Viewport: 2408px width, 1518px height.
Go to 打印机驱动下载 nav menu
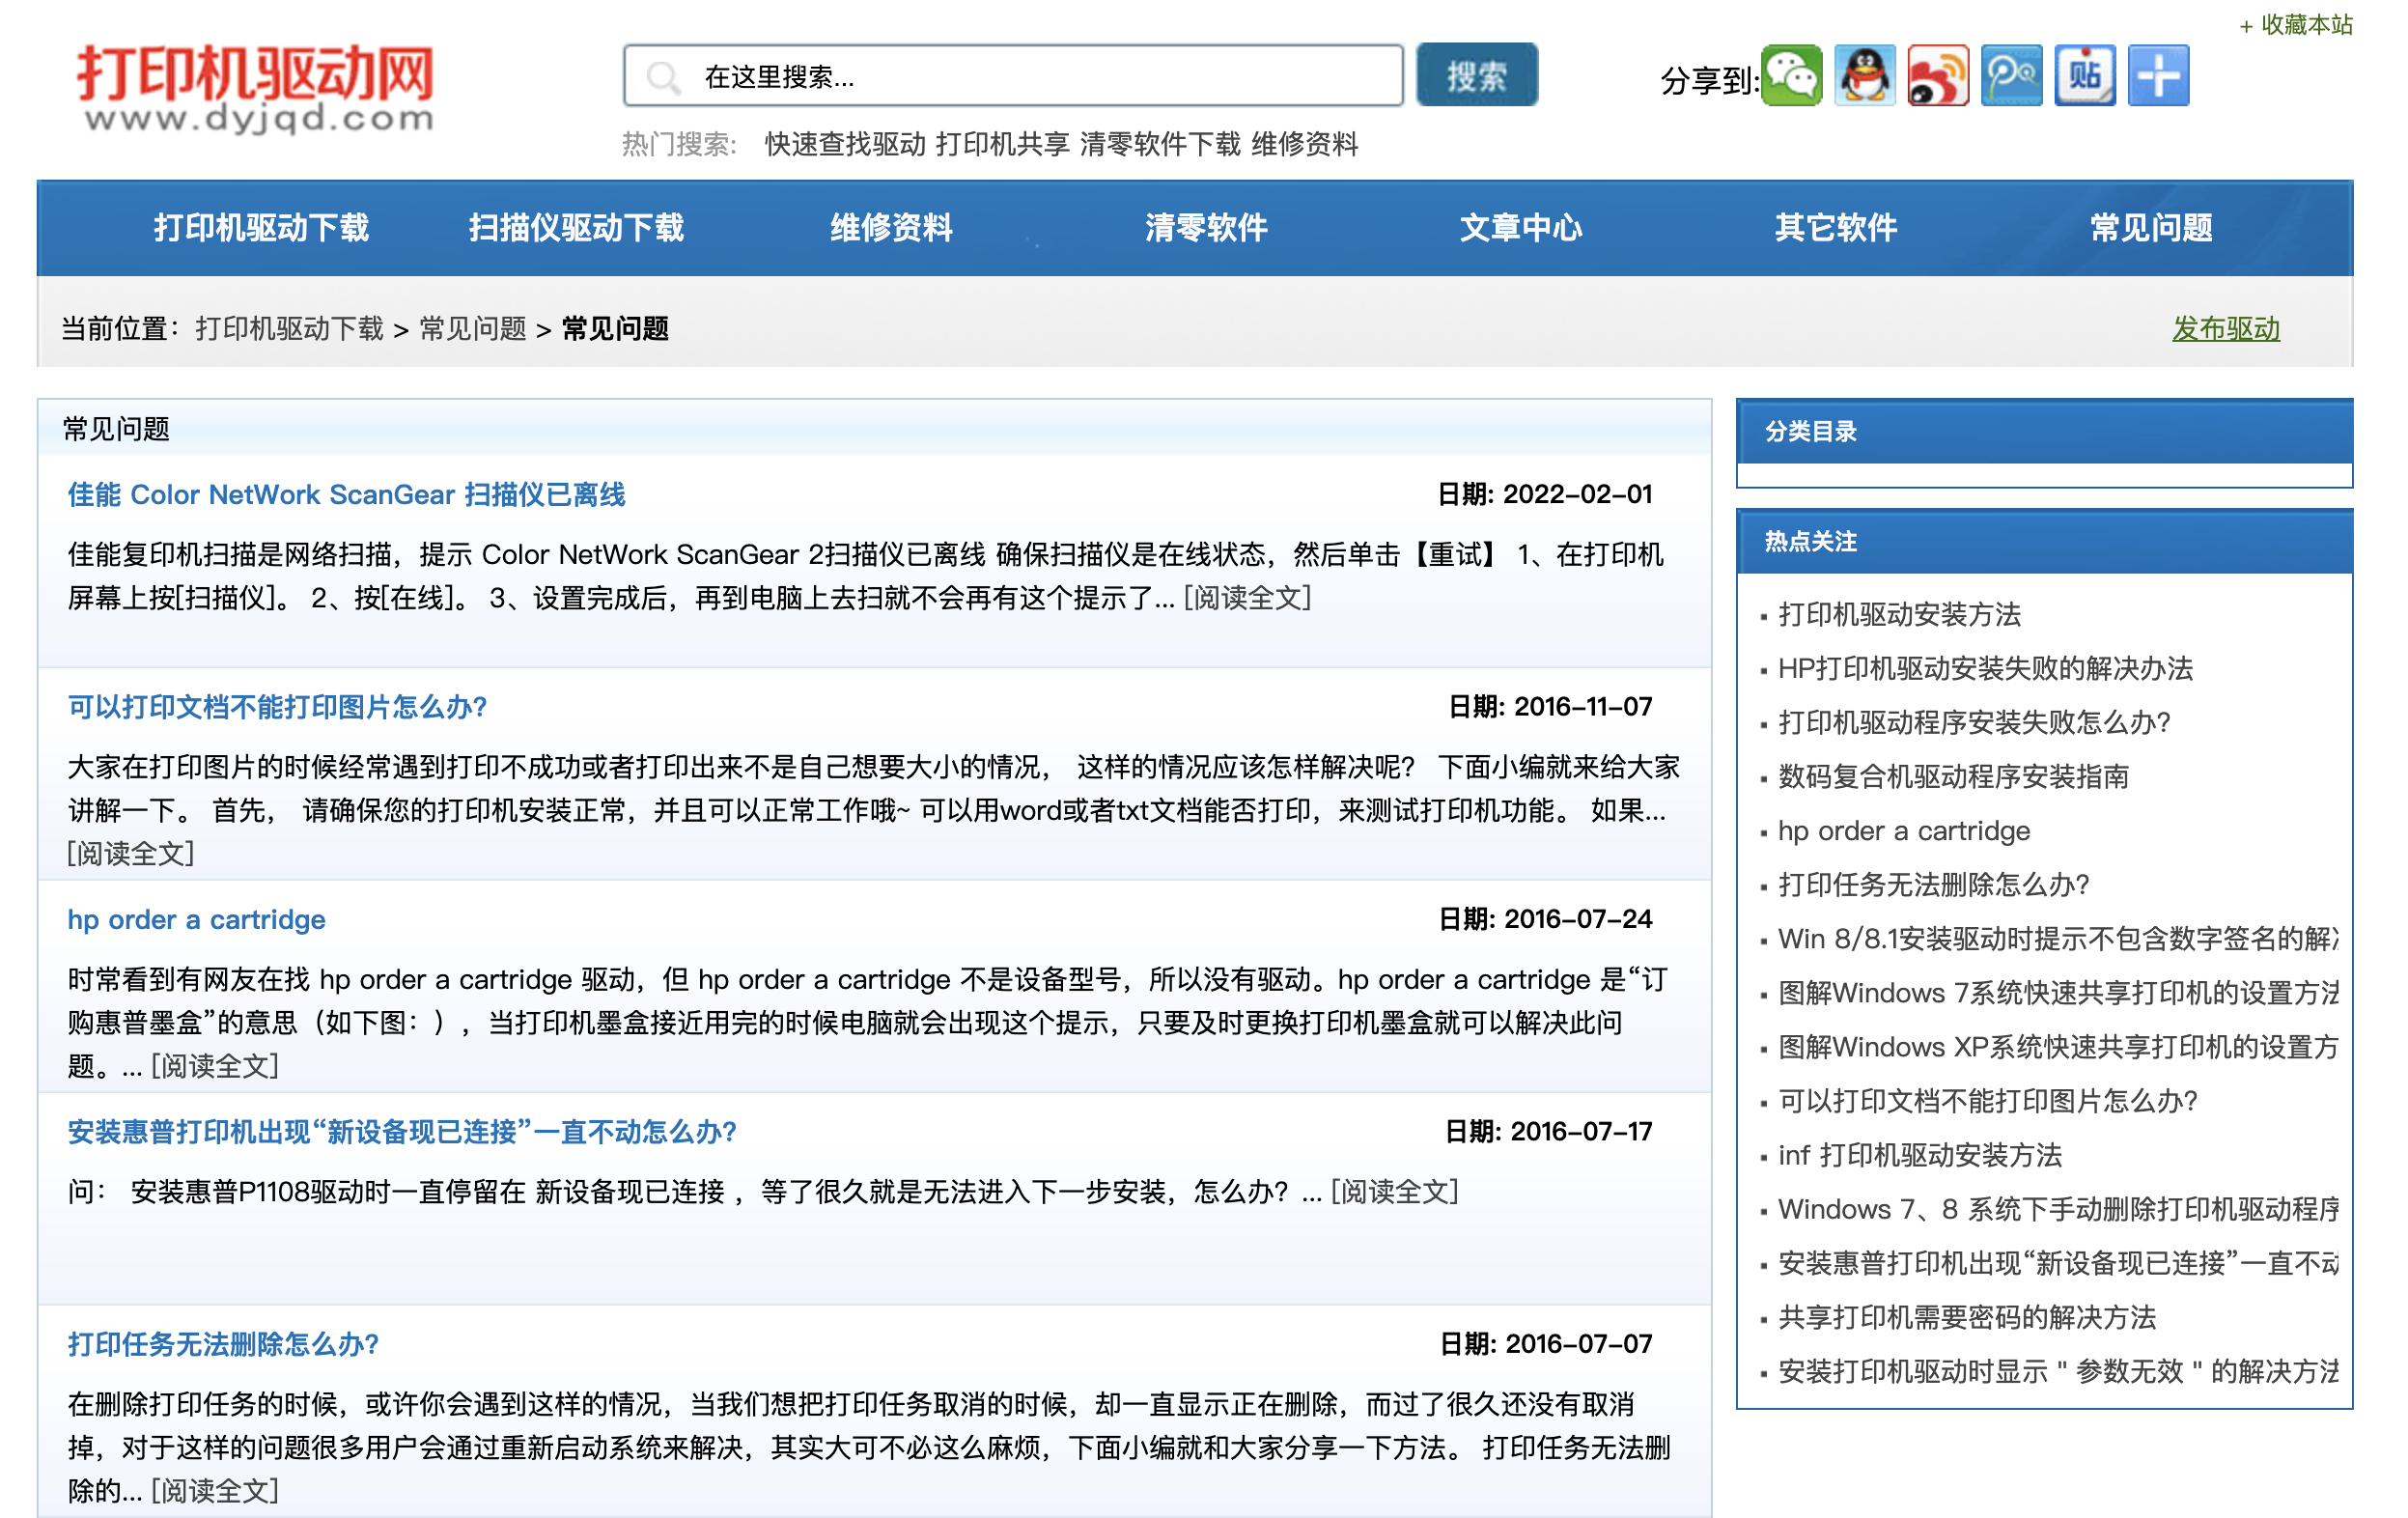(x=261, y=228)
